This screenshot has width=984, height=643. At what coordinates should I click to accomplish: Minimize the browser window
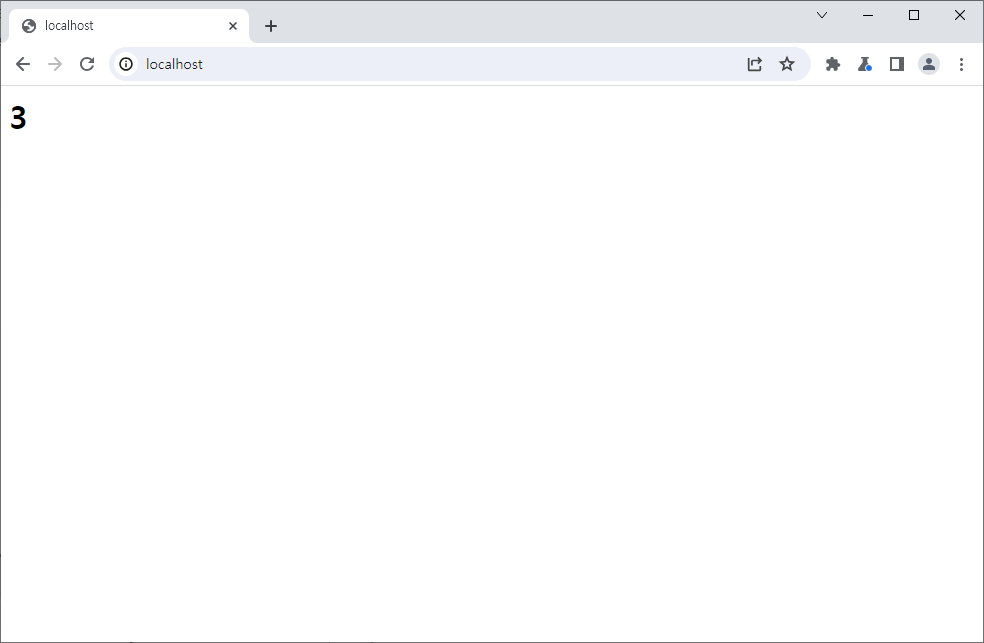868,15
